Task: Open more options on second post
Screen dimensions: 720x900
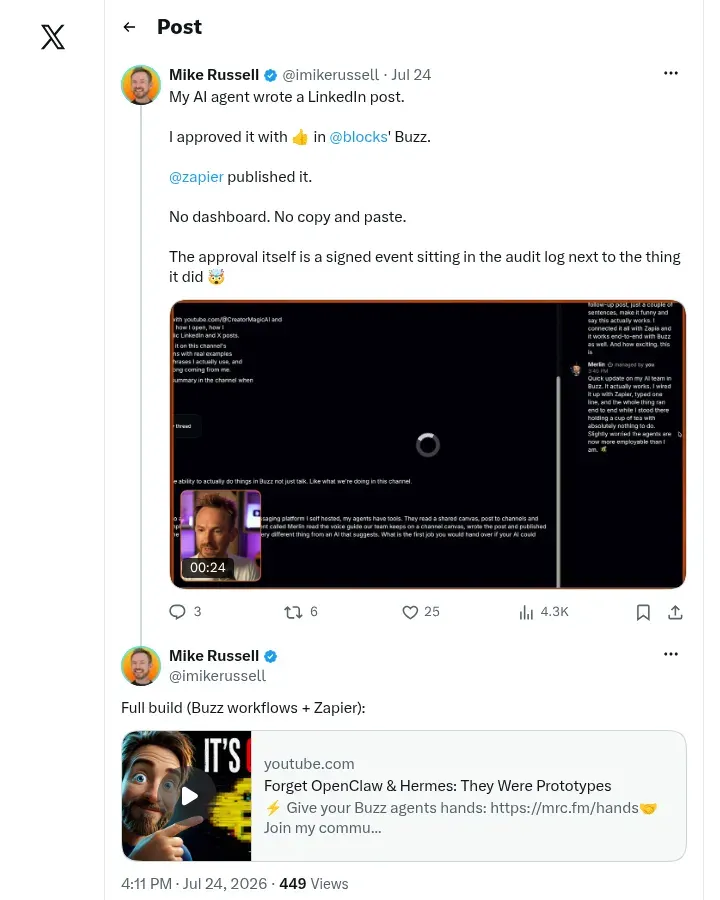Action: click(671, 654)
